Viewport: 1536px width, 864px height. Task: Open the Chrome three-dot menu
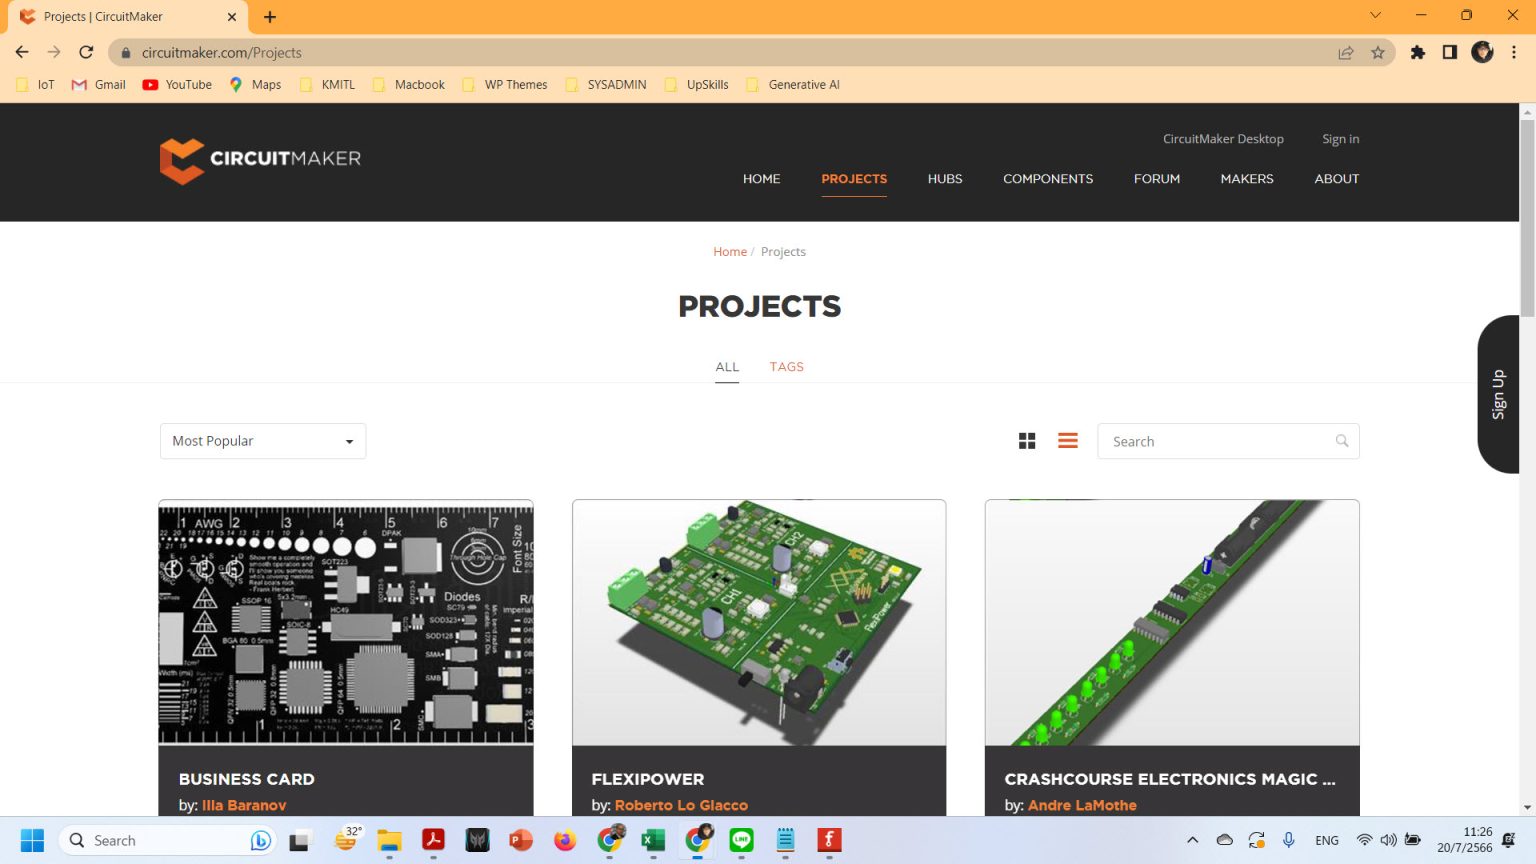[1516, 52]
